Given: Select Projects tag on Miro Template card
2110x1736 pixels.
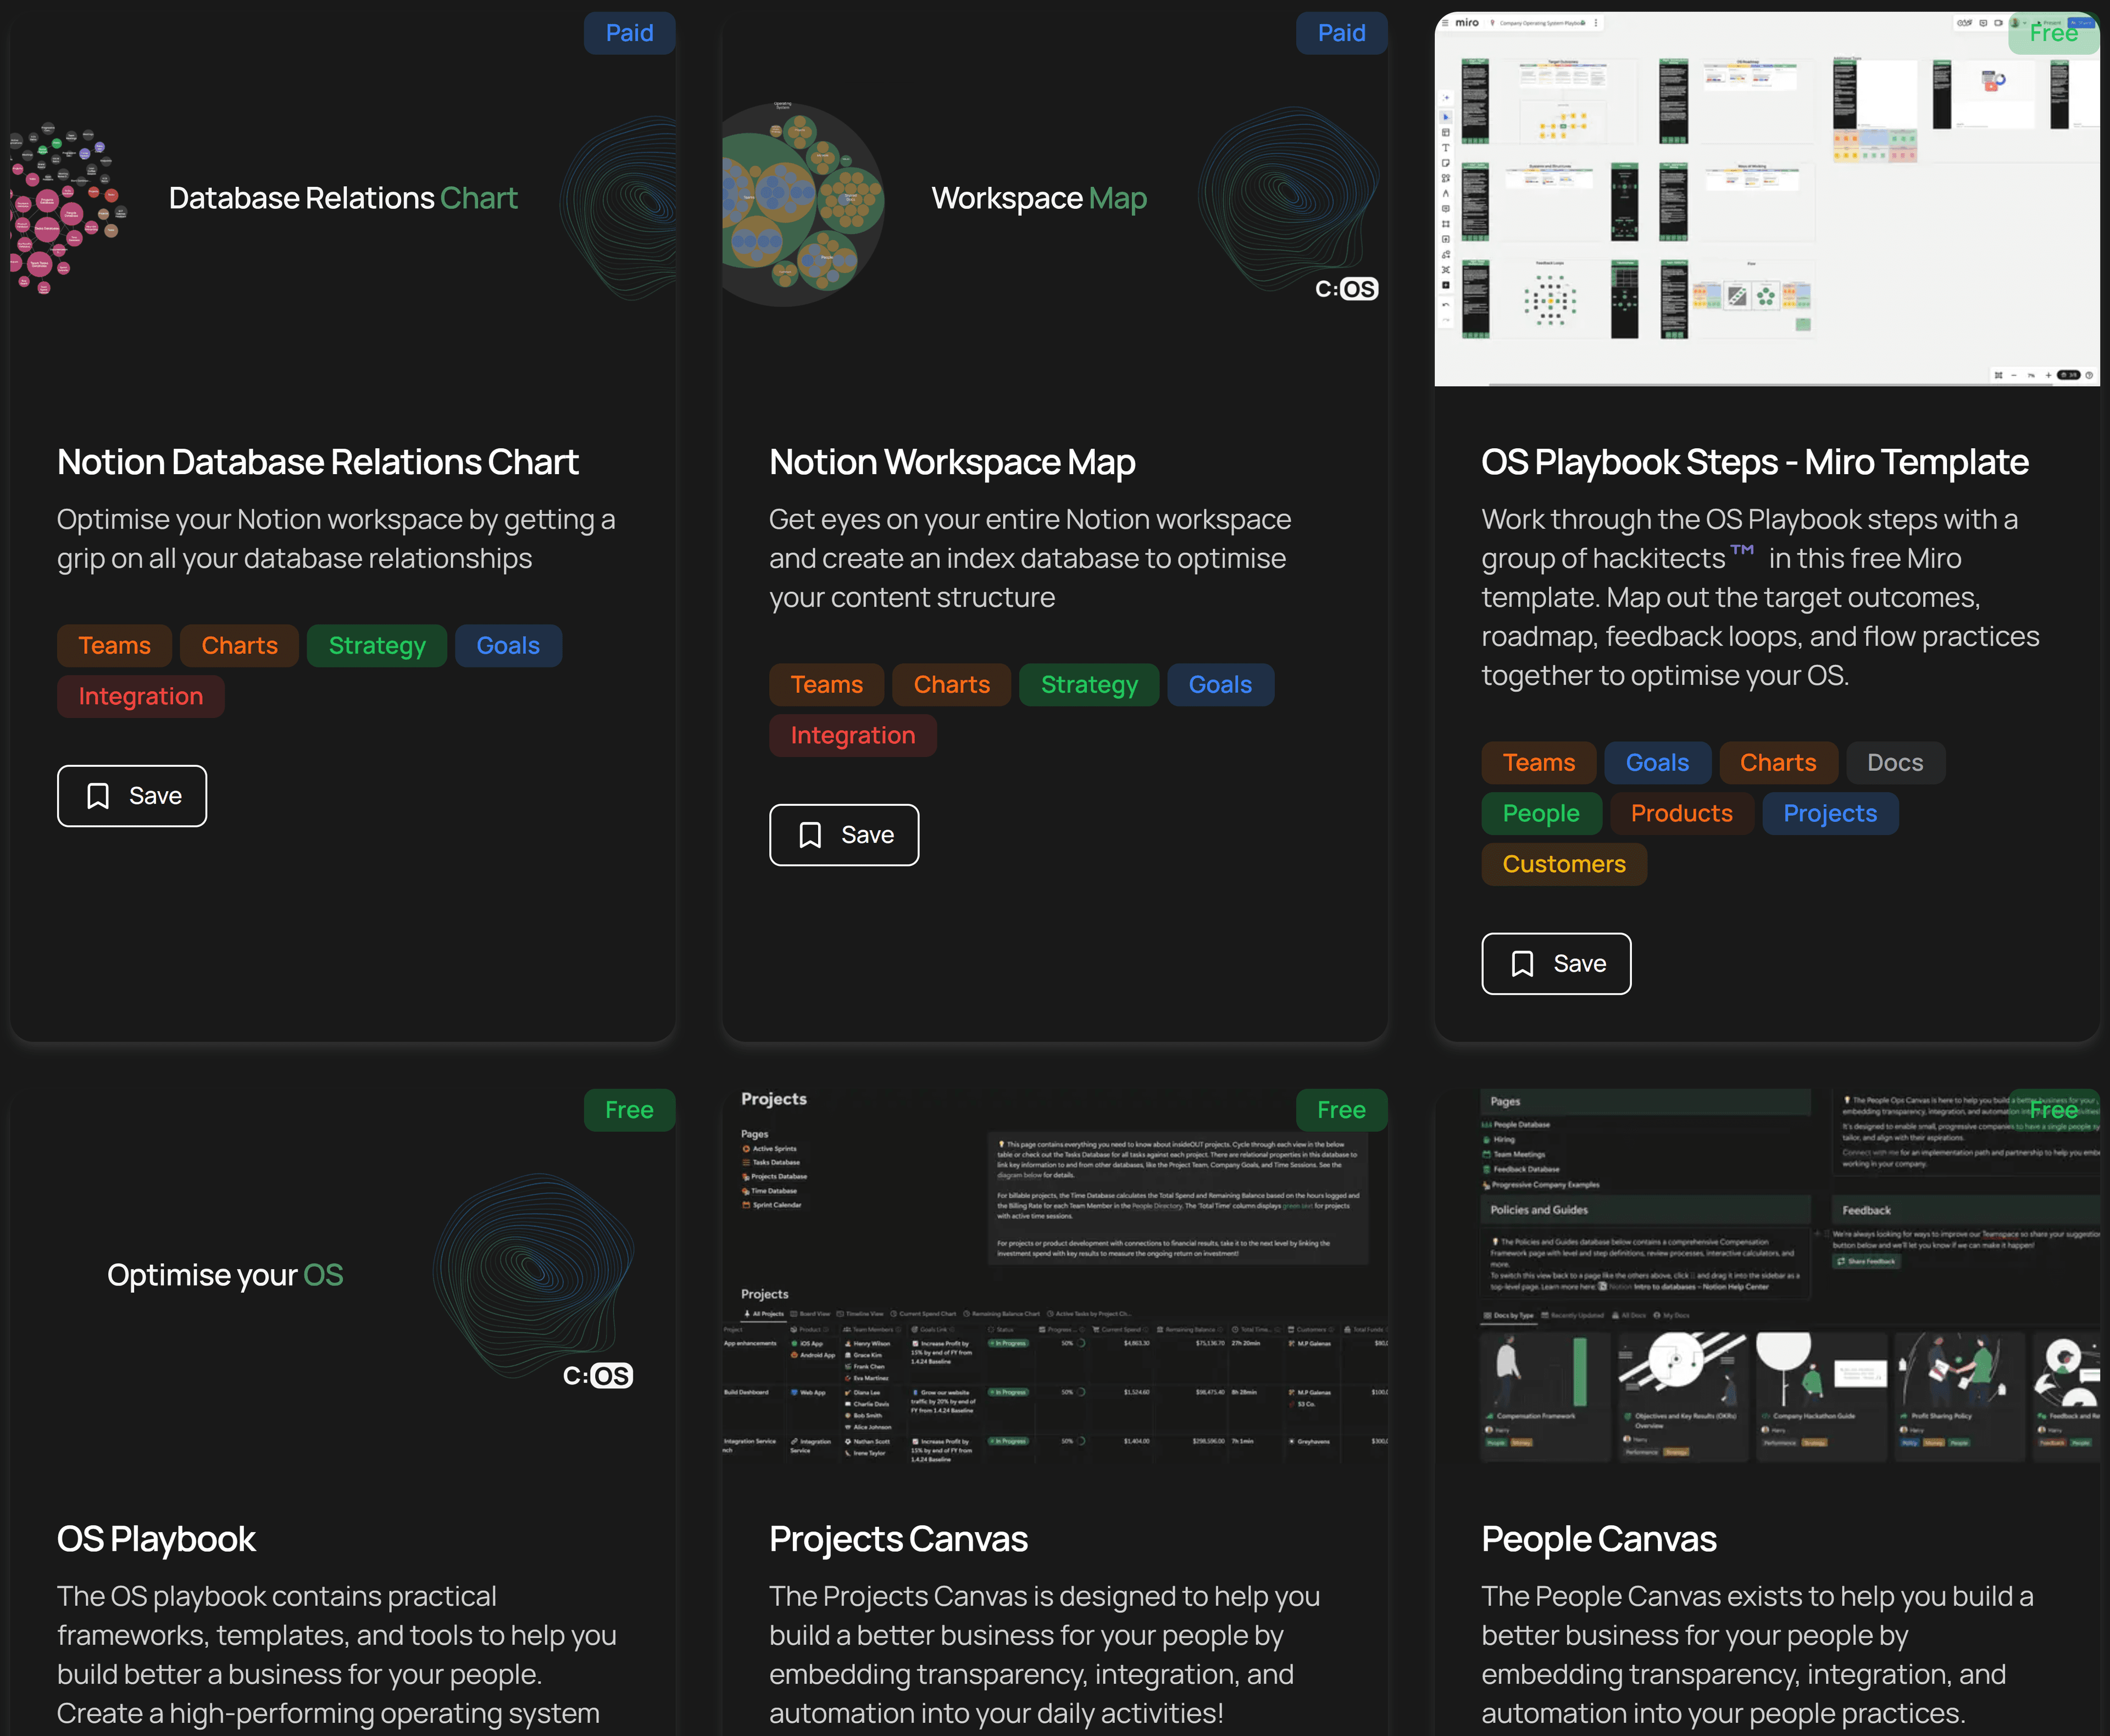Looking at the screenshot, I should pos(1830,814).
